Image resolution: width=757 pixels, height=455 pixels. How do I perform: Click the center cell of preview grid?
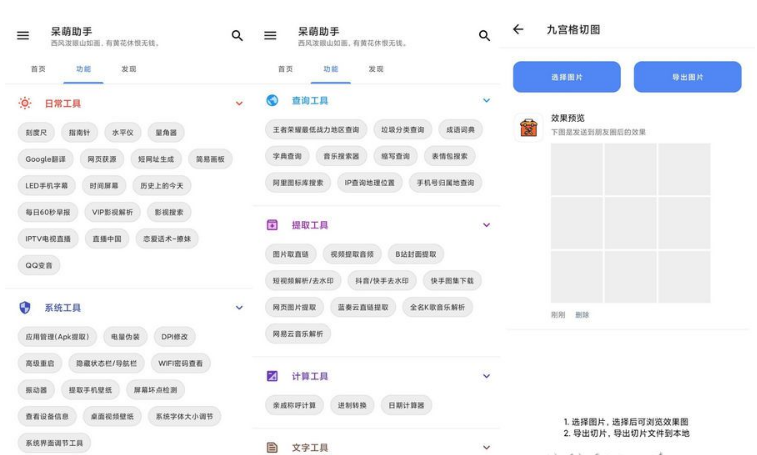[630, 223]
